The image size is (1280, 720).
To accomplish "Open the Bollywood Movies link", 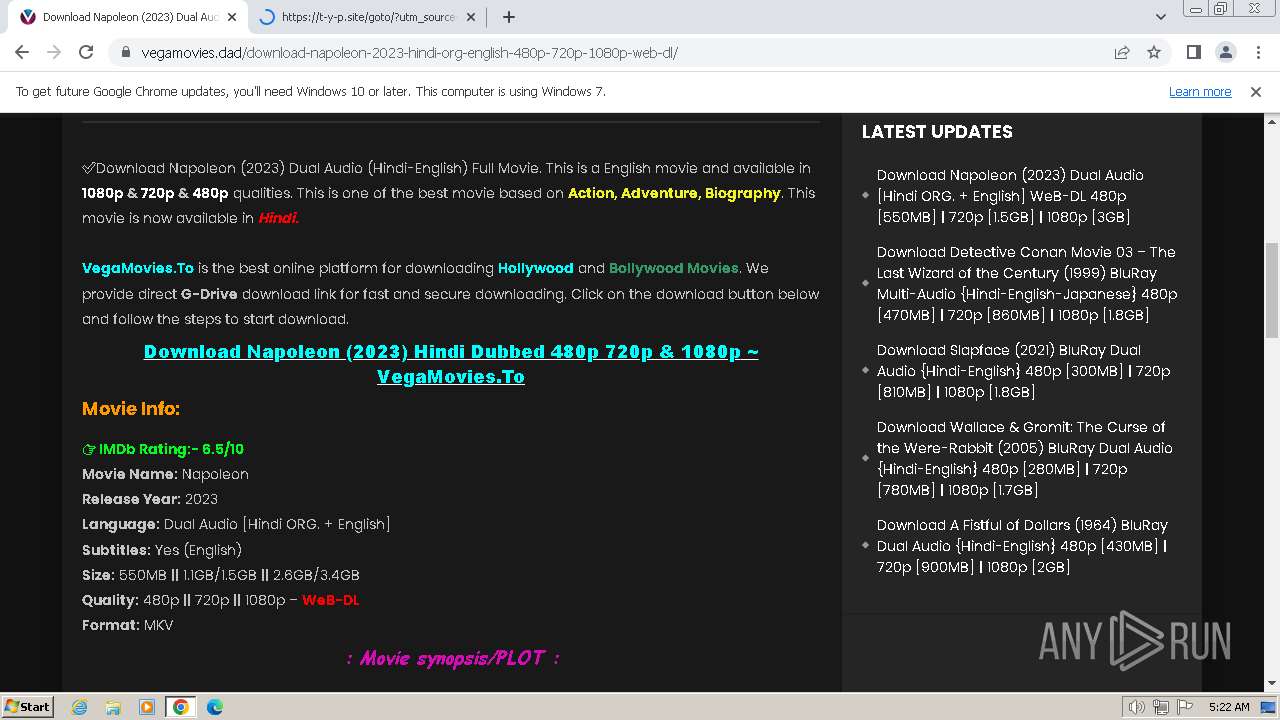I will click(674, 268).
